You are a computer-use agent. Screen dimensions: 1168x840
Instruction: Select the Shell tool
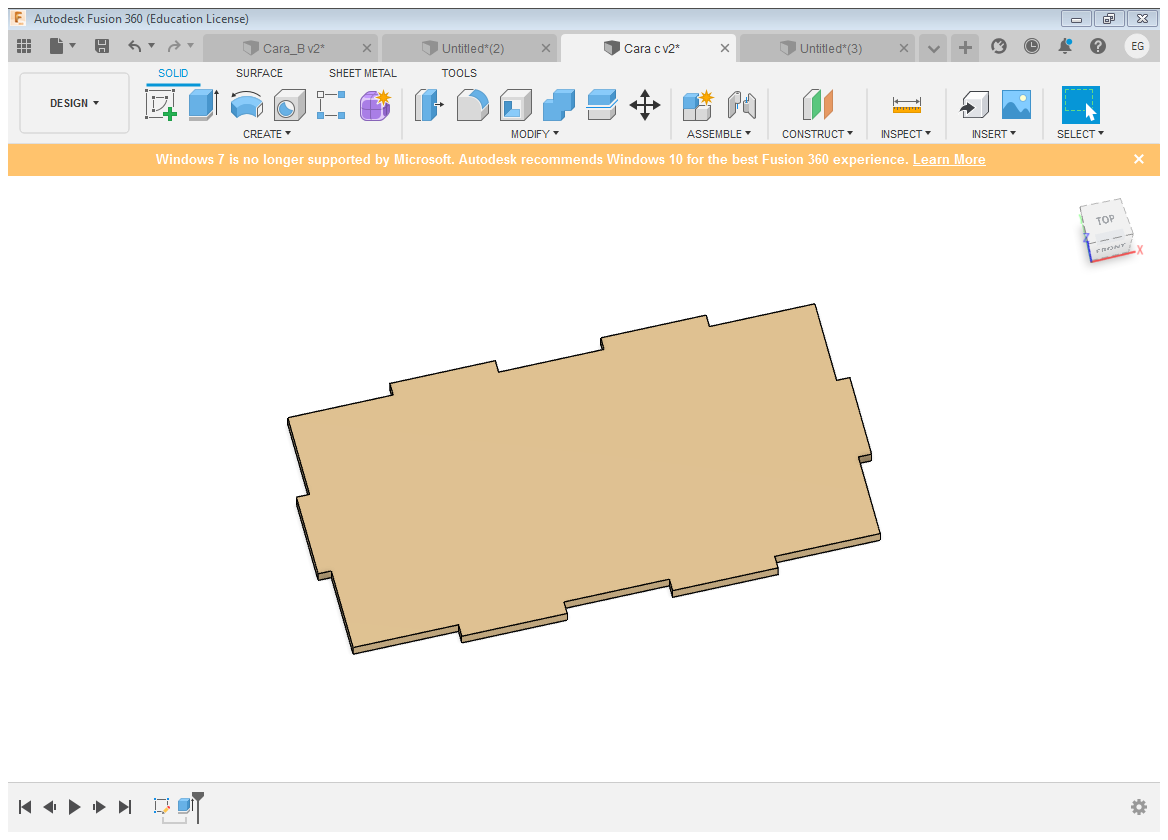coord(515,104)
